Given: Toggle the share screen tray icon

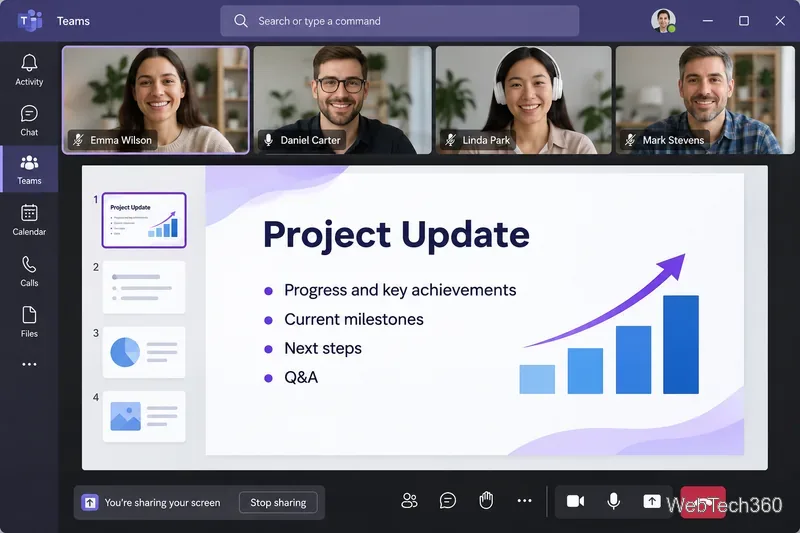Looking at the screenshot, I should pyautogui.click(x=652, y=501).
